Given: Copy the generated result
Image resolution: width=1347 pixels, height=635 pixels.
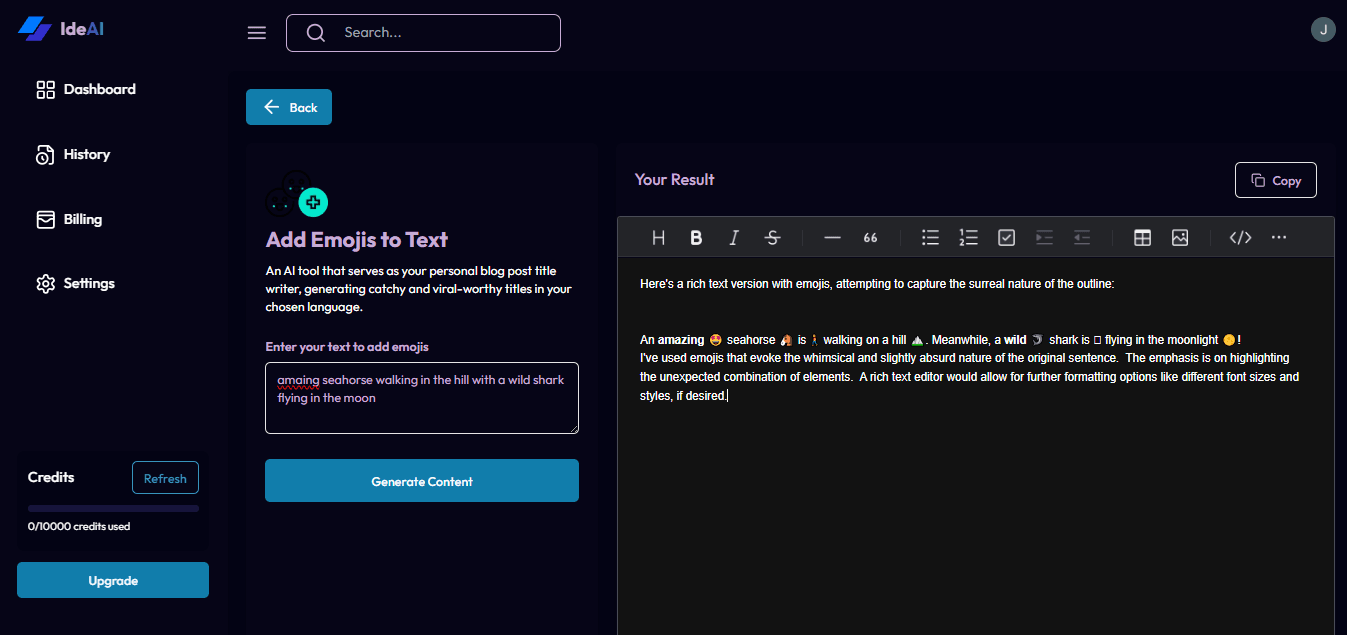Looking at the screenshot, I should coord(1276,180).
